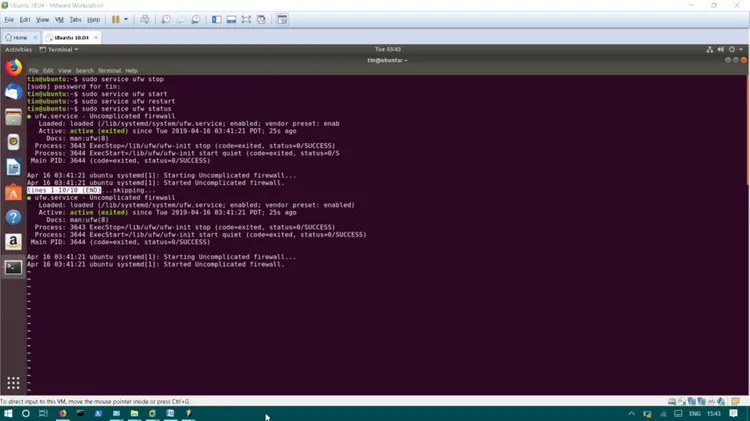The height and width of the screenshot is (421, 750).
Task: Open Ubuntu Software from the dock
Action: click(13, 192)
